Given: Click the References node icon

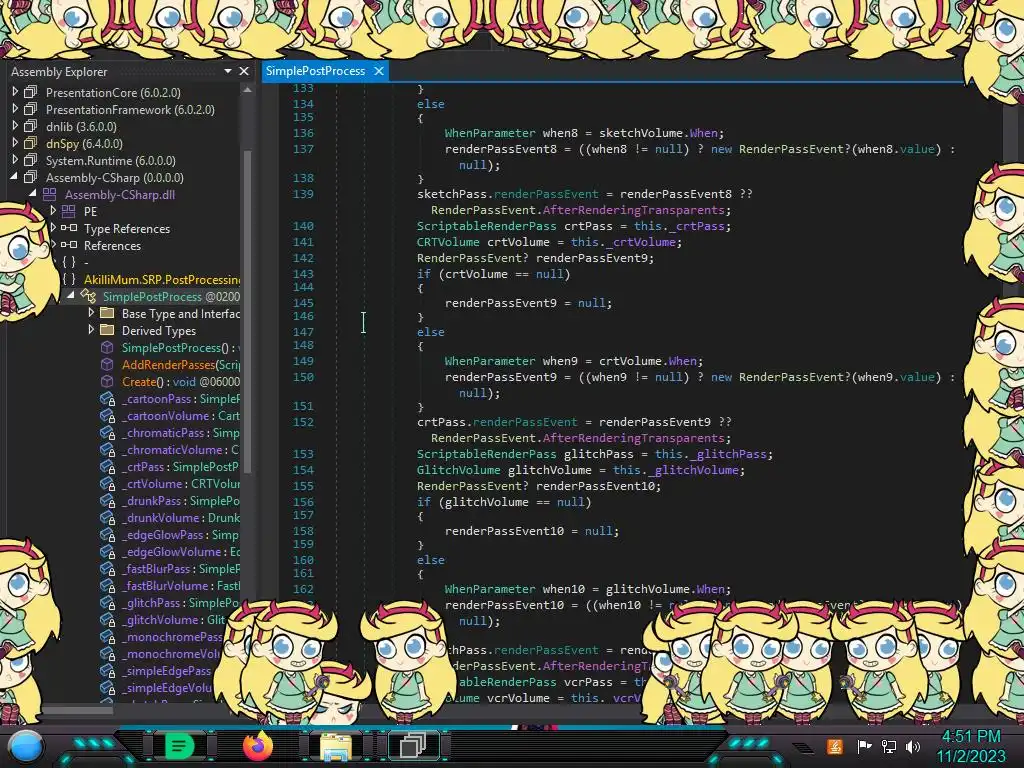Looking at the screenshot, I should pyautogui.click(x=69, y=245).
